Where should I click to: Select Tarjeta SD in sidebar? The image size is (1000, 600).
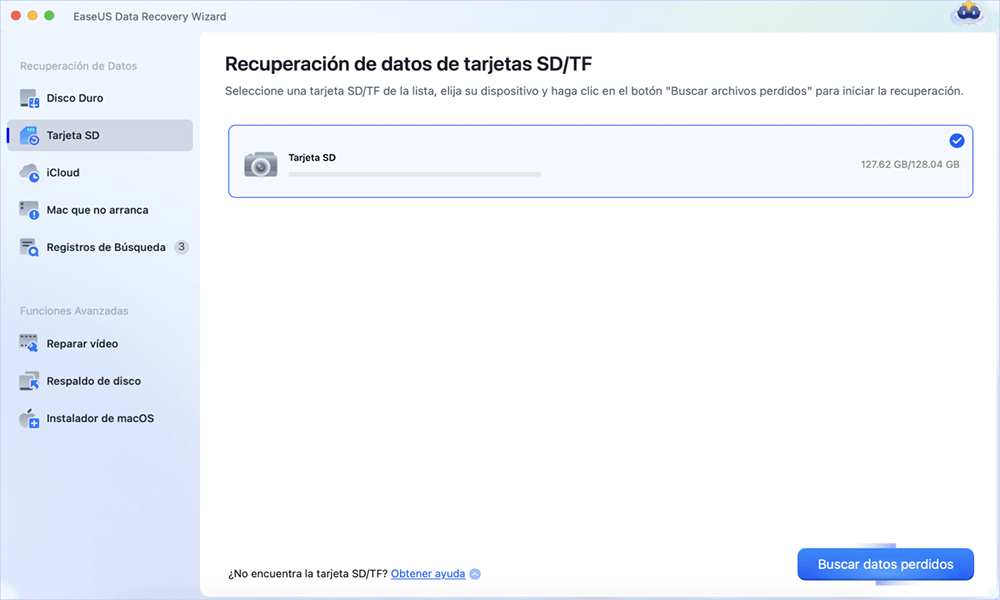click(x=100, y=135)
